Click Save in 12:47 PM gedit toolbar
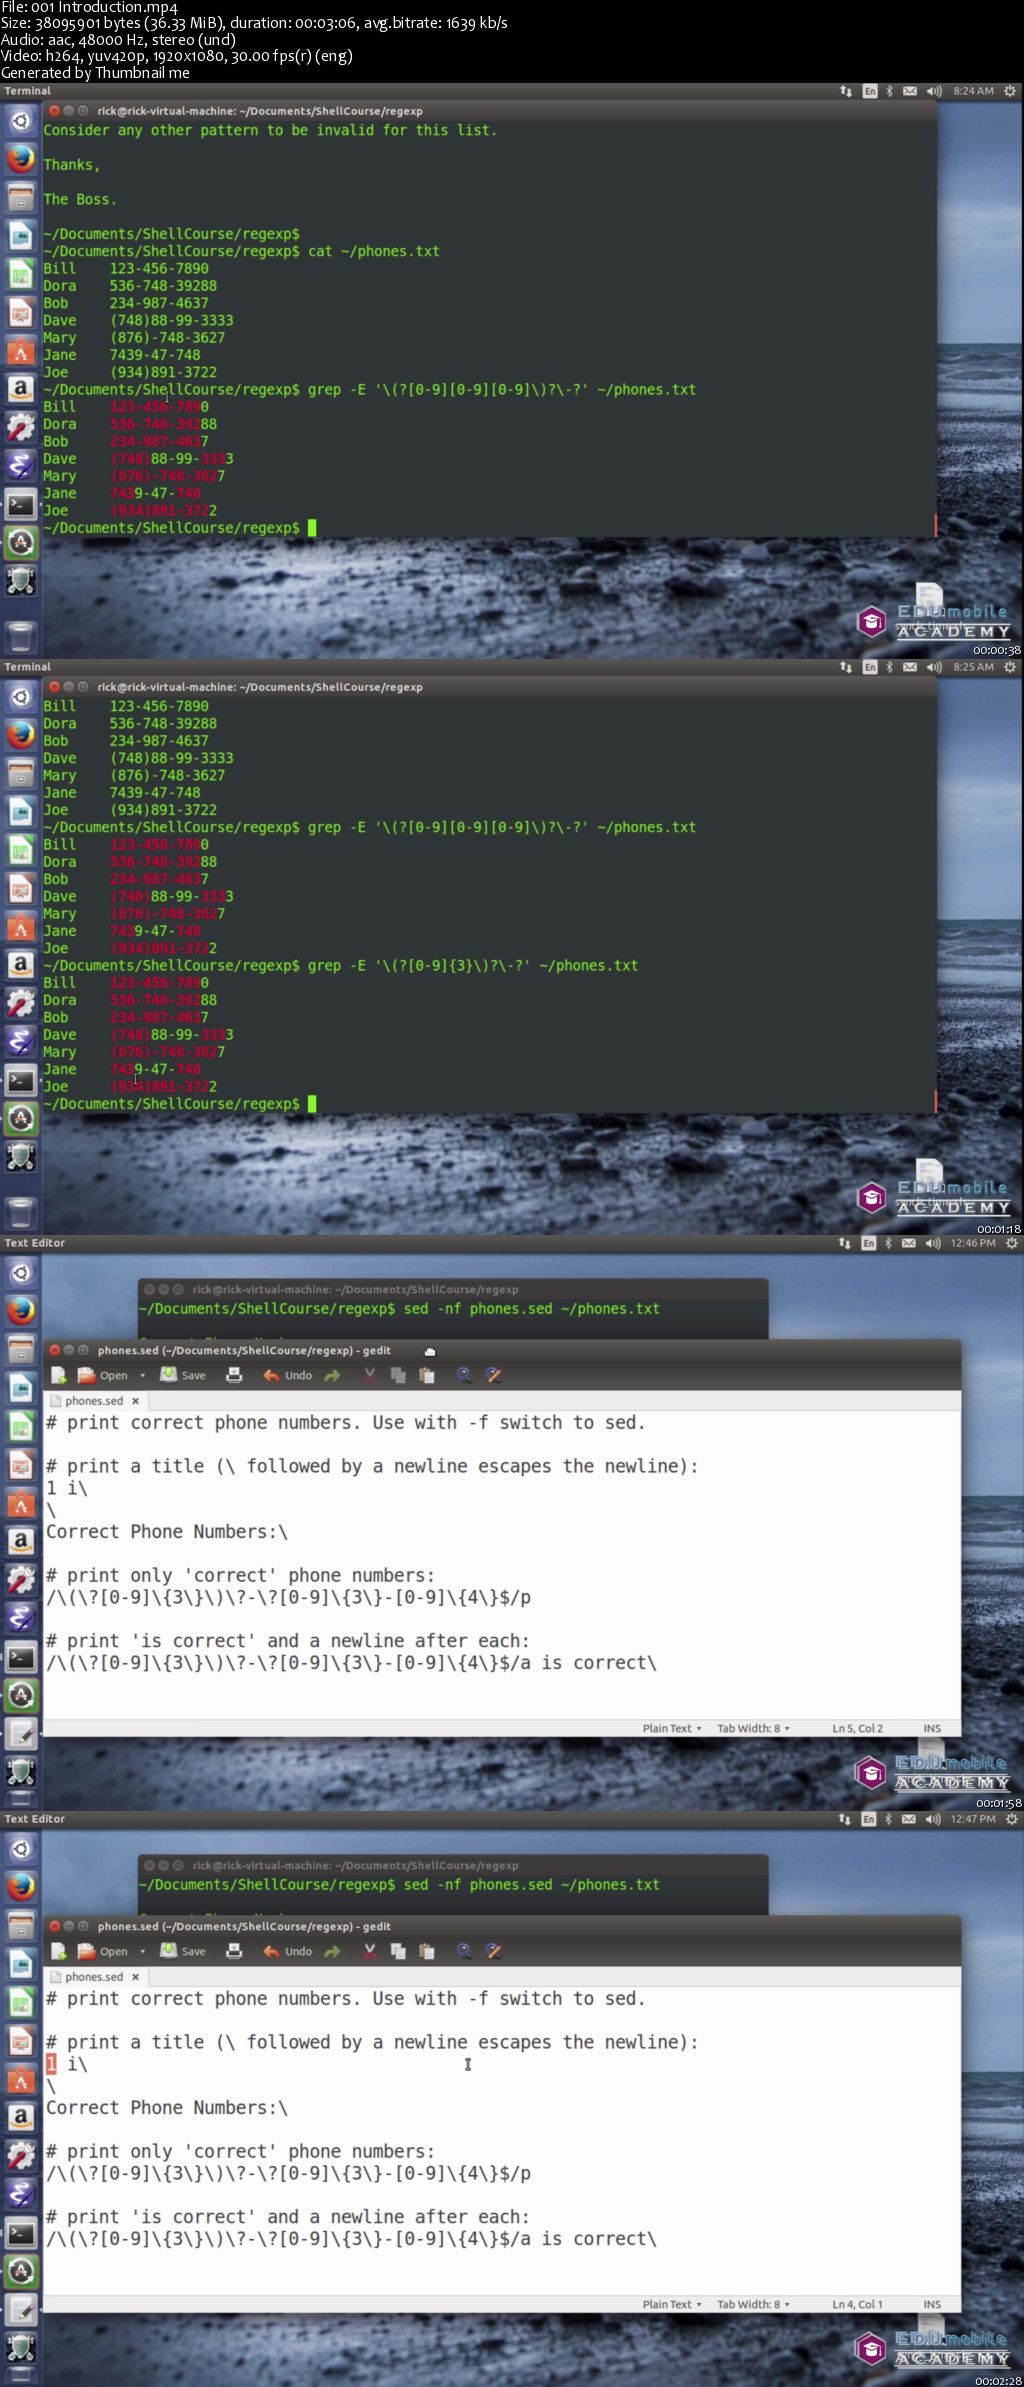 tap(183, 1951)
